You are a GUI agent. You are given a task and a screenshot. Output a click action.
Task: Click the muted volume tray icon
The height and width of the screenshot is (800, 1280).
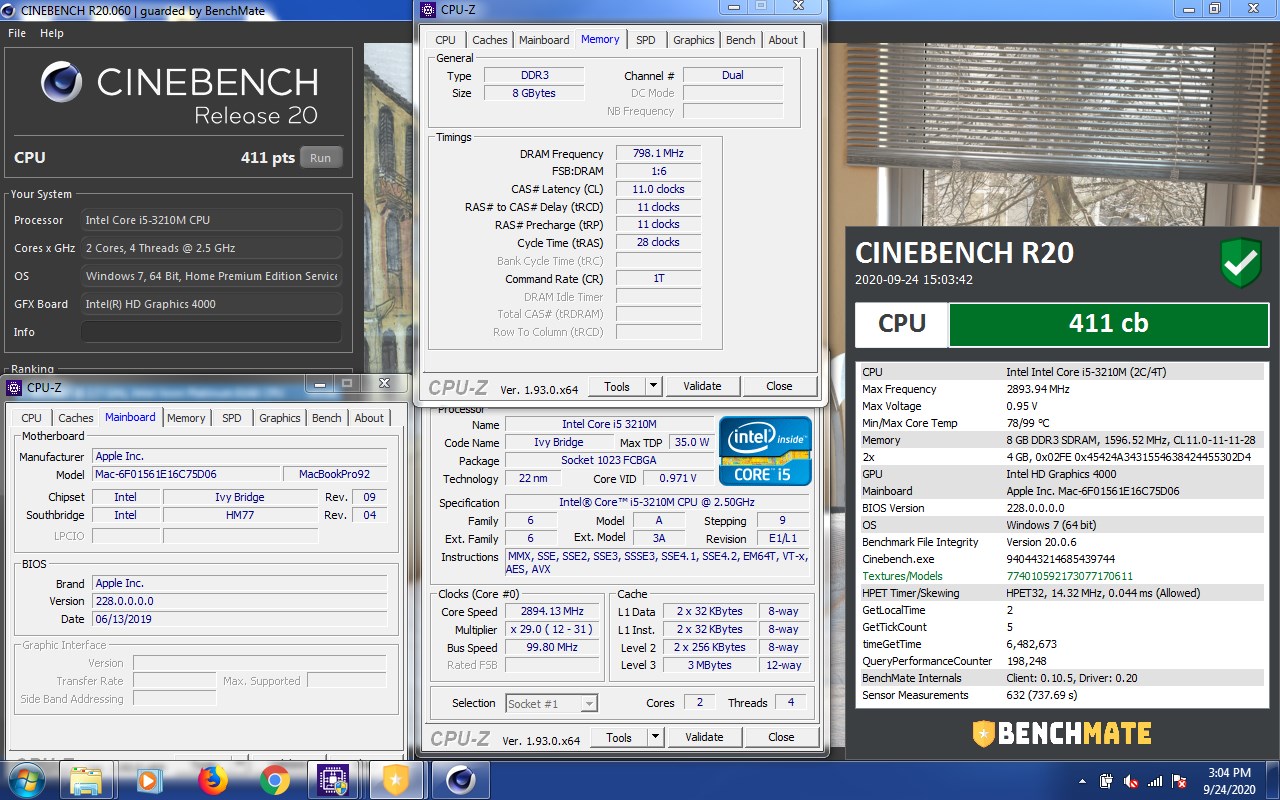[1131, 781]
